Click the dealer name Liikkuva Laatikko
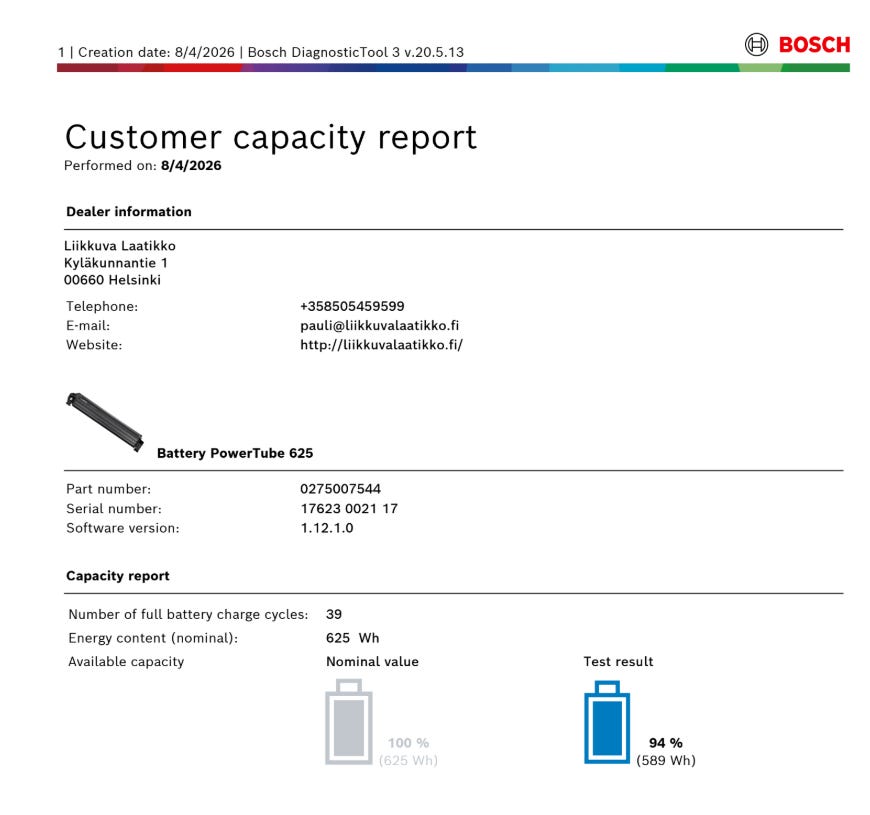The image size is (870, 815). (x=120, y=246)
